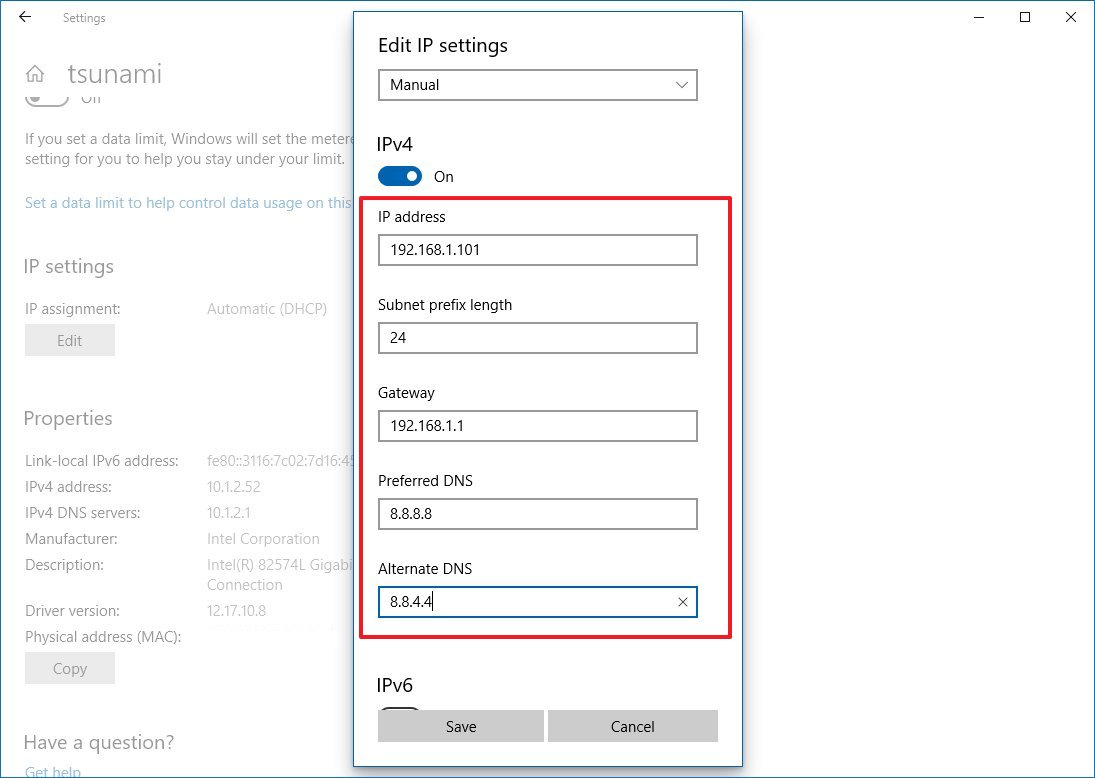
Task: Click the Preferred DNS input field
Action: (538, 514)
